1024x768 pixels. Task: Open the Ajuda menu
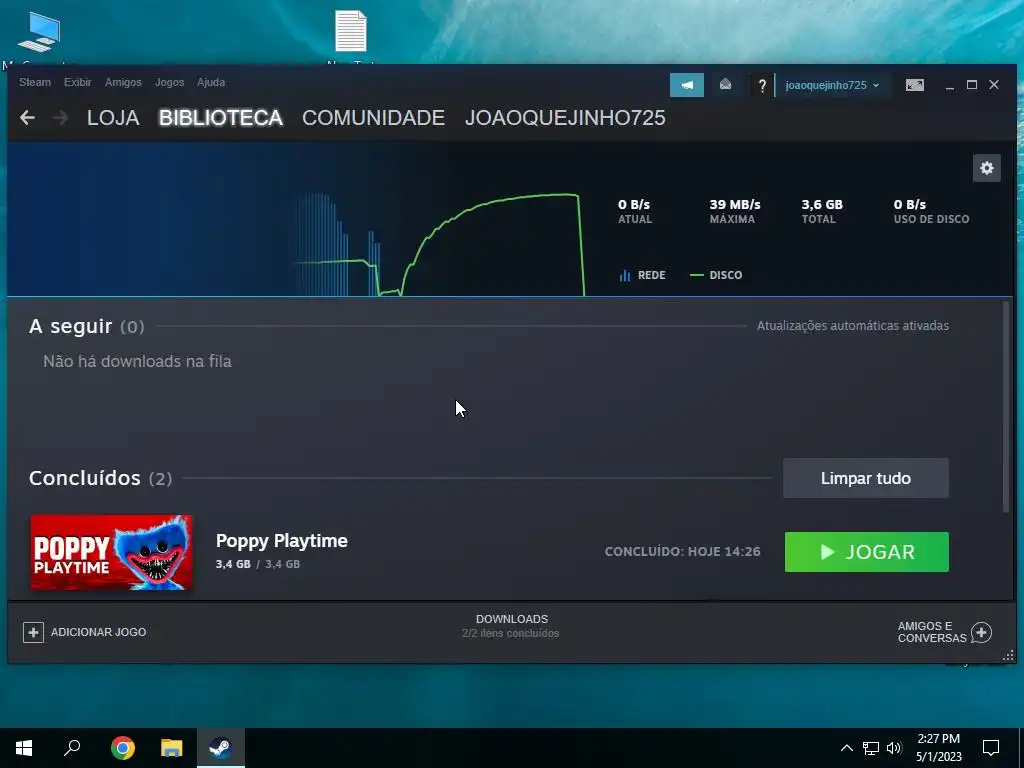(211, 82)
